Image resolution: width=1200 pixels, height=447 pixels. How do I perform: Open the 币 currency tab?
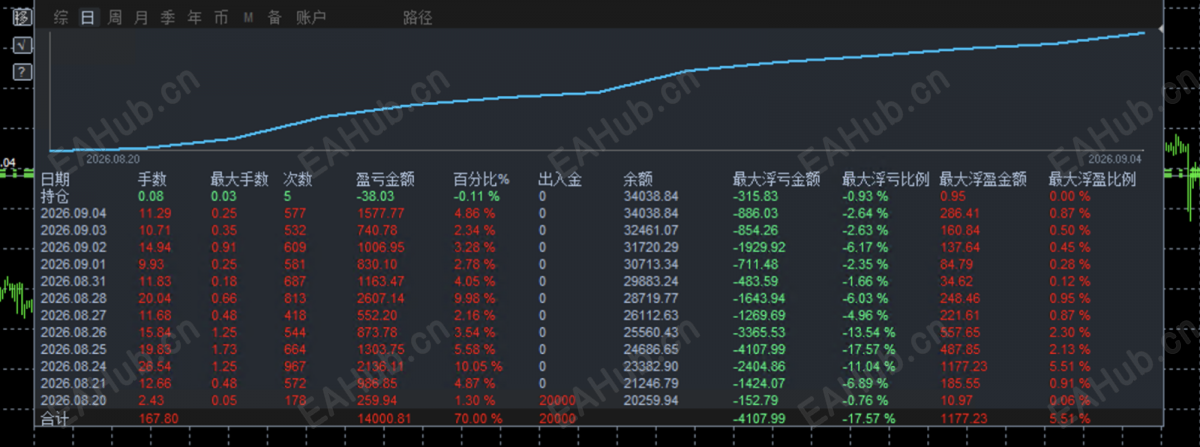(x=220, y=17)
